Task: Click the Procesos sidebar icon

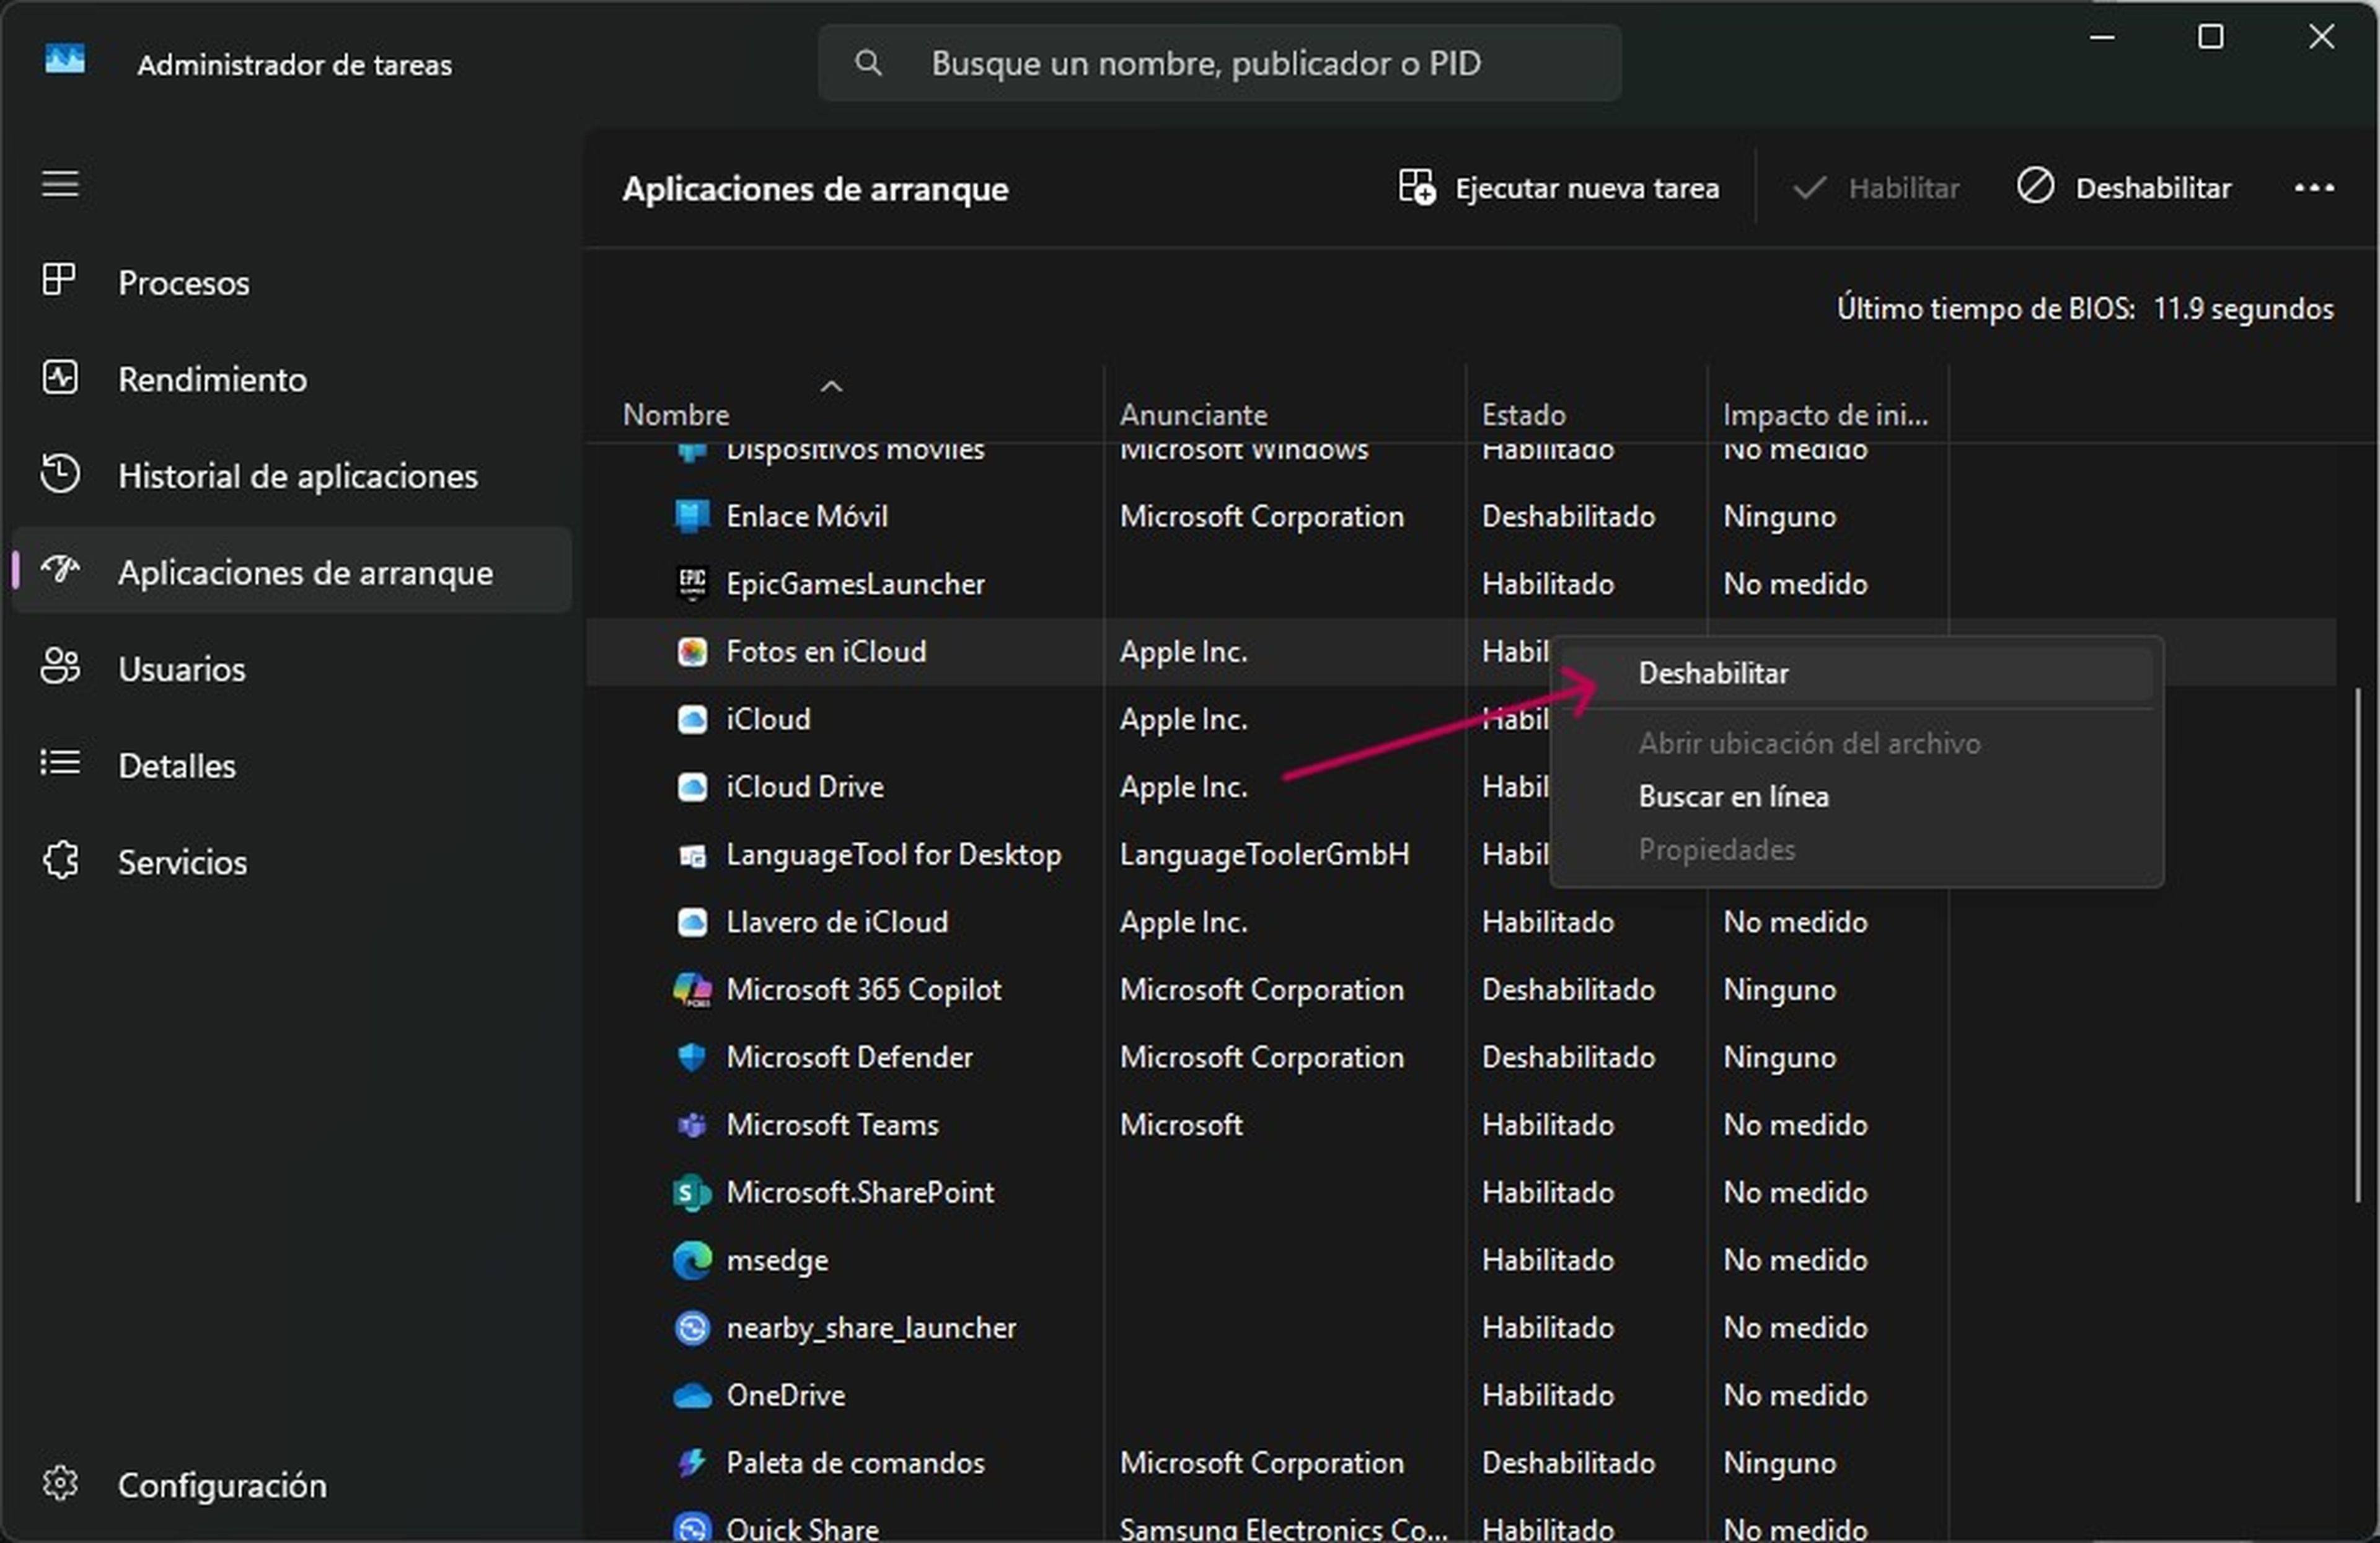Action: point(59,280)
